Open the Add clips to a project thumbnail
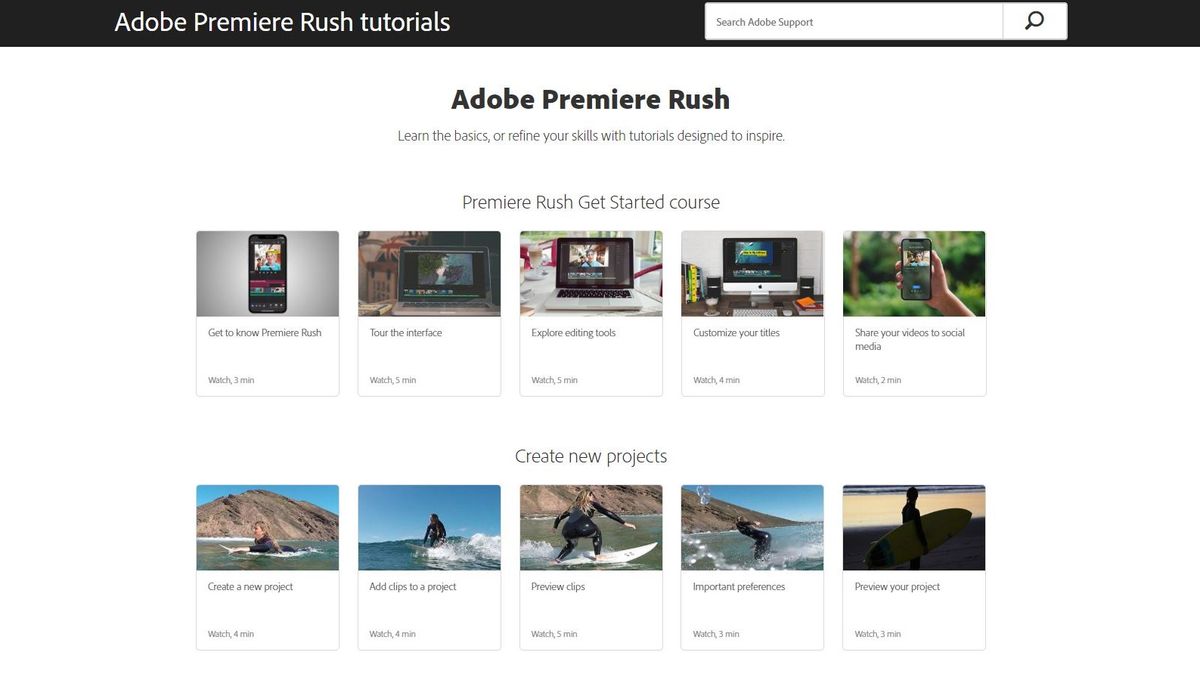The image size is (1200, 674). click(x=429, y=528)
